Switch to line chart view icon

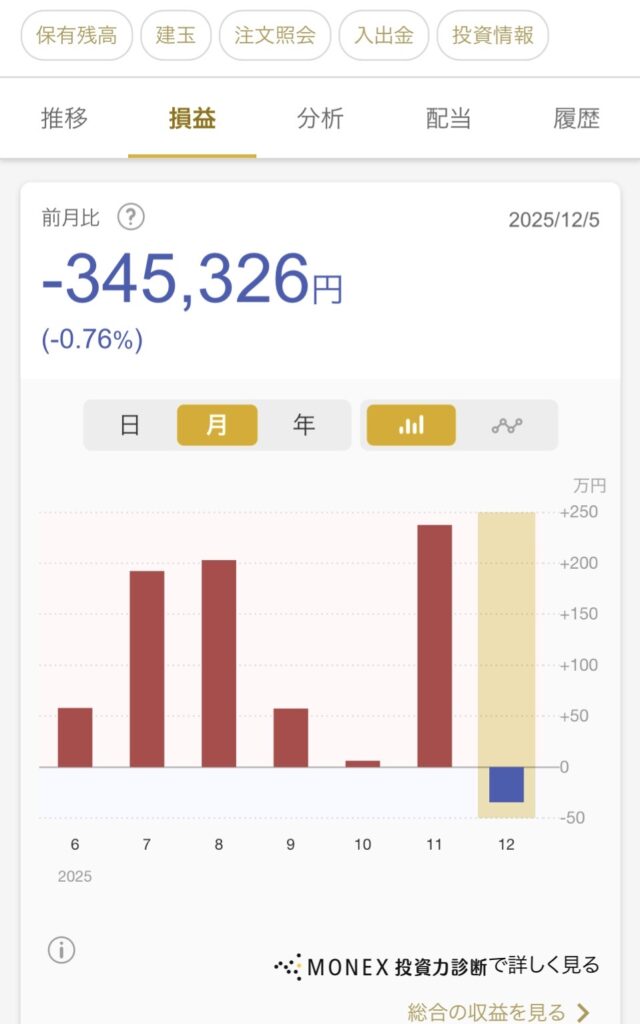(507, 425)
